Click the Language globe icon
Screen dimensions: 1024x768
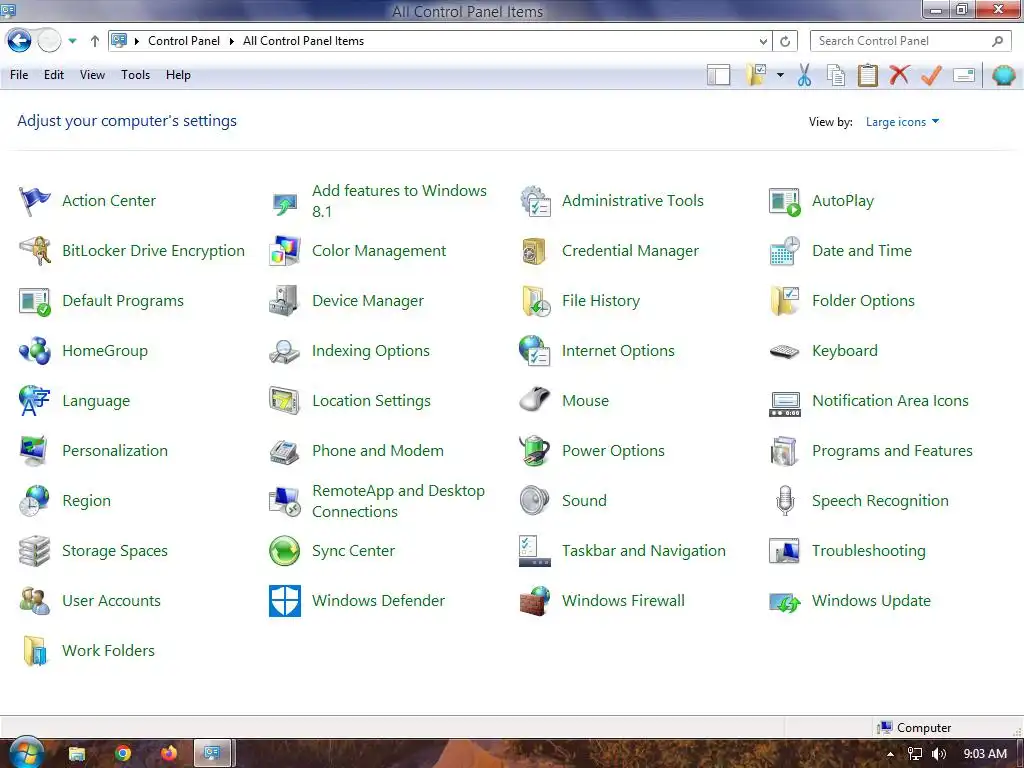[34, 401]
